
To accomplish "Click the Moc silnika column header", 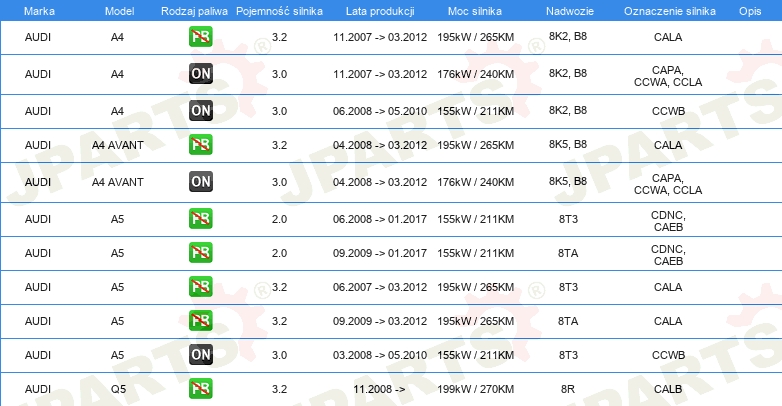I will 475,11.
